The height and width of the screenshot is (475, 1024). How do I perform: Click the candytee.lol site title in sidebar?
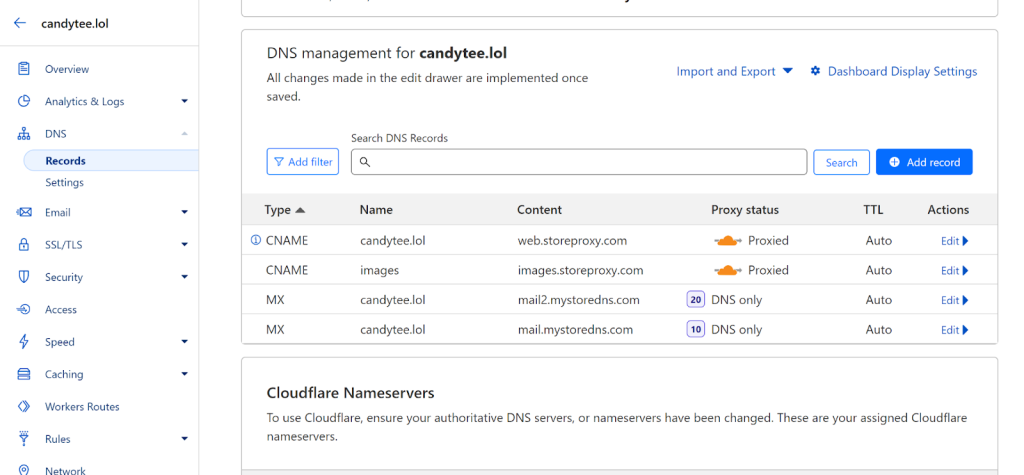click(x=74, y=24)
